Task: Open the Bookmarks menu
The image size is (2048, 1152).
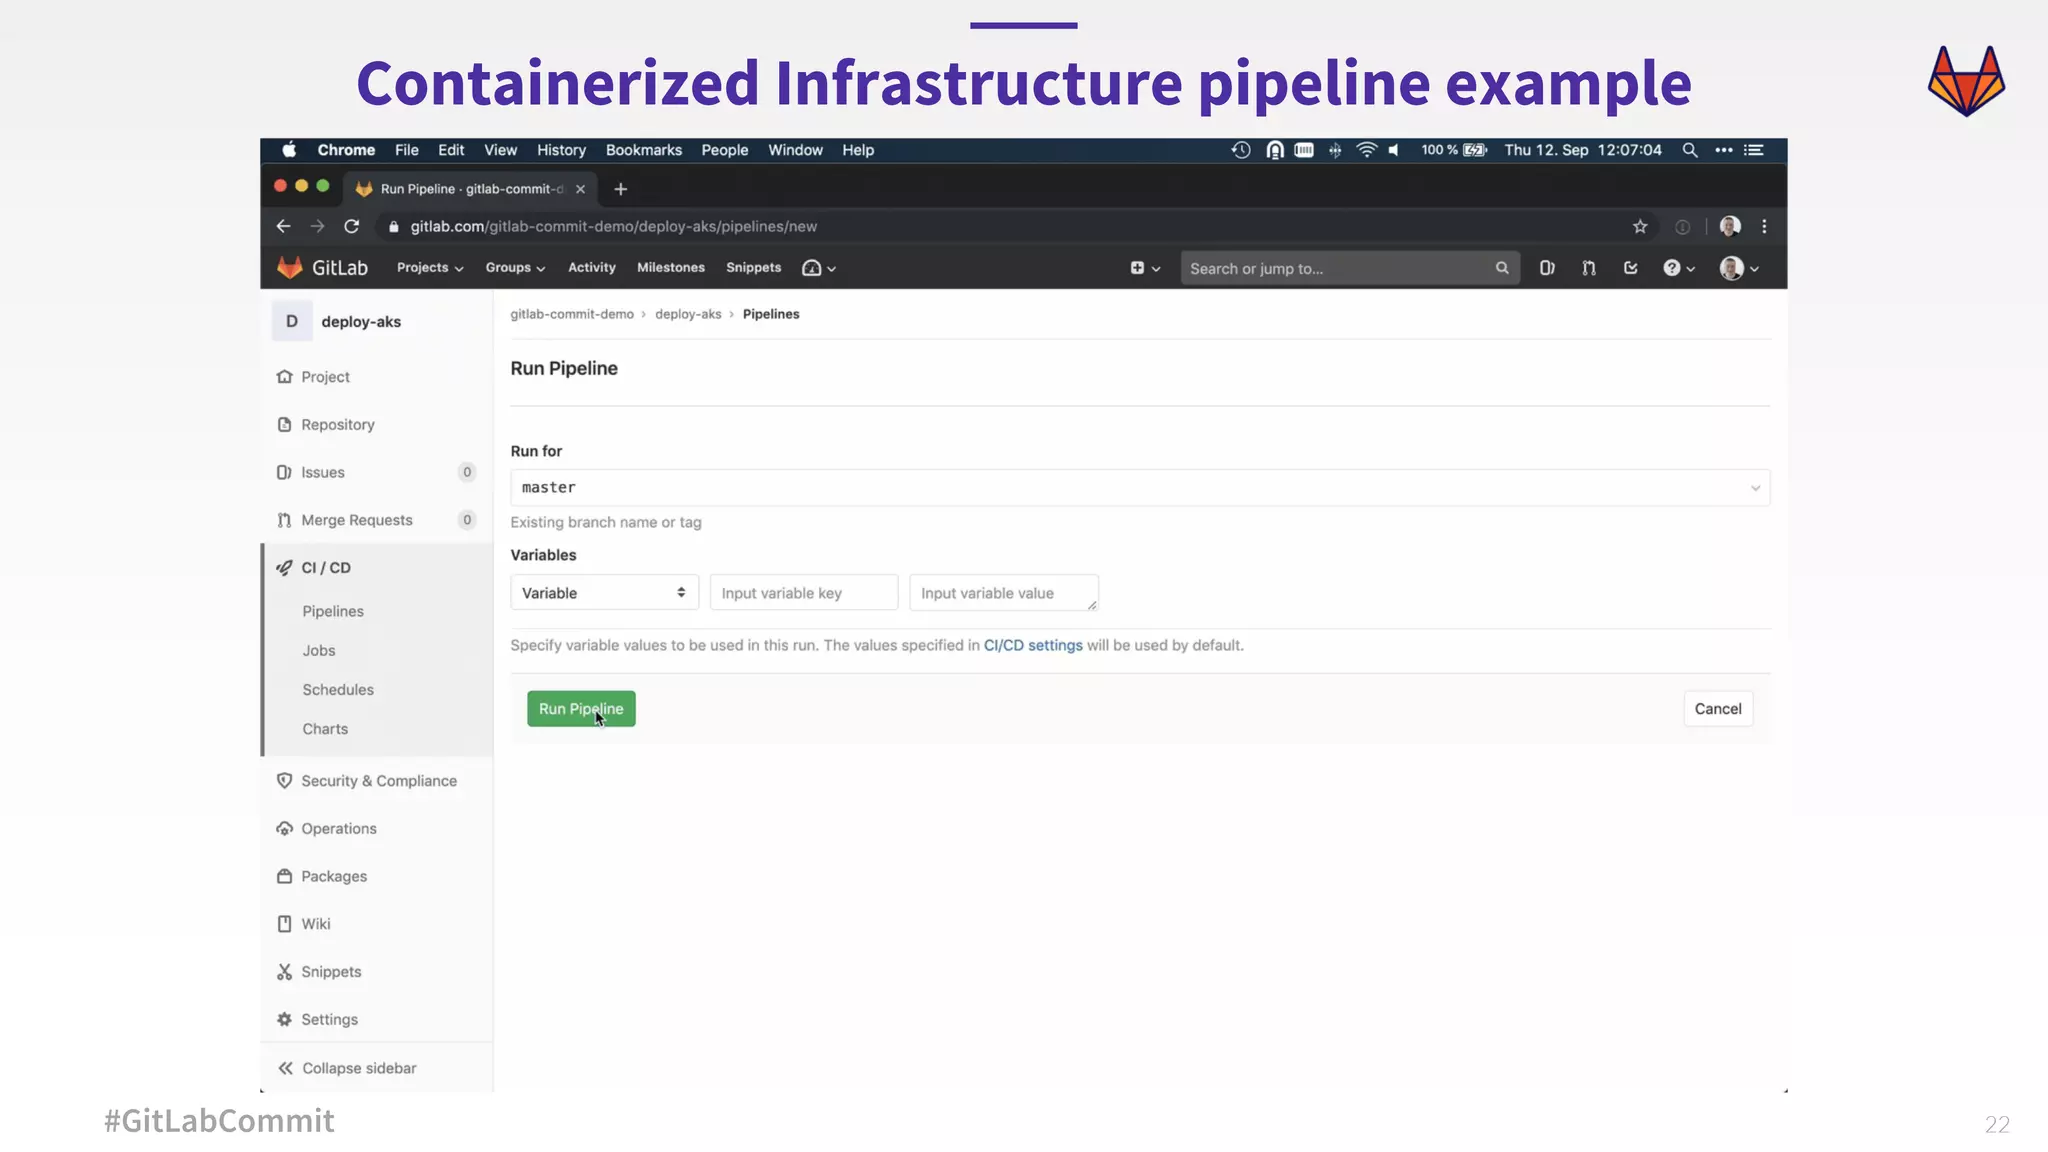Action: (644, 150)
